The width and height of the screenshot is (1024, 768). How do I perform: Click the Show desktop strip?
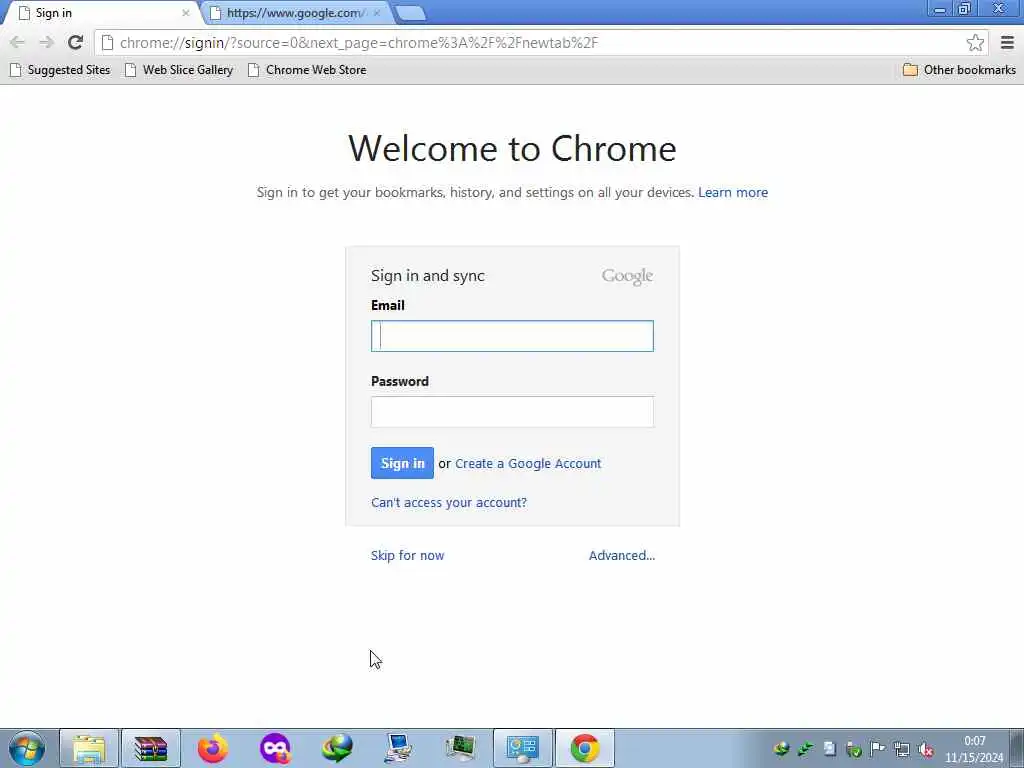(1017, 748)
